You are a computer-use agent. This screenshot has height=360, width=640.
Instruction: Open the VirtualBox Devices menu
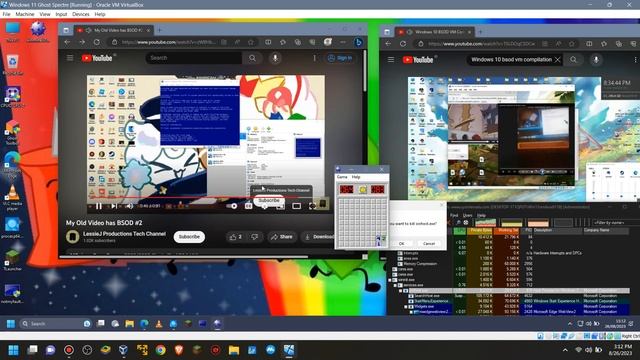tap(81, 14)
